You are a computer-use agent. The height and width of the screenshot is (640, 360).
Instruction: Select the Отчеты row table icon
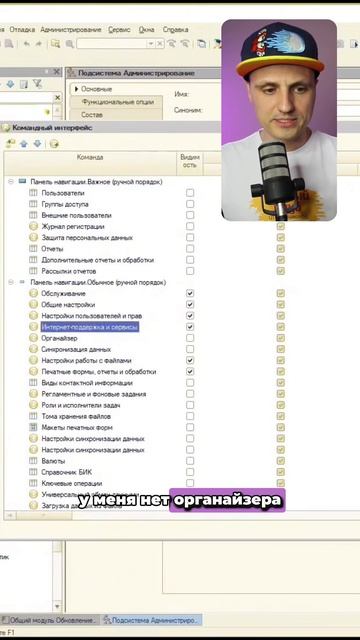(x=33, y=249)
